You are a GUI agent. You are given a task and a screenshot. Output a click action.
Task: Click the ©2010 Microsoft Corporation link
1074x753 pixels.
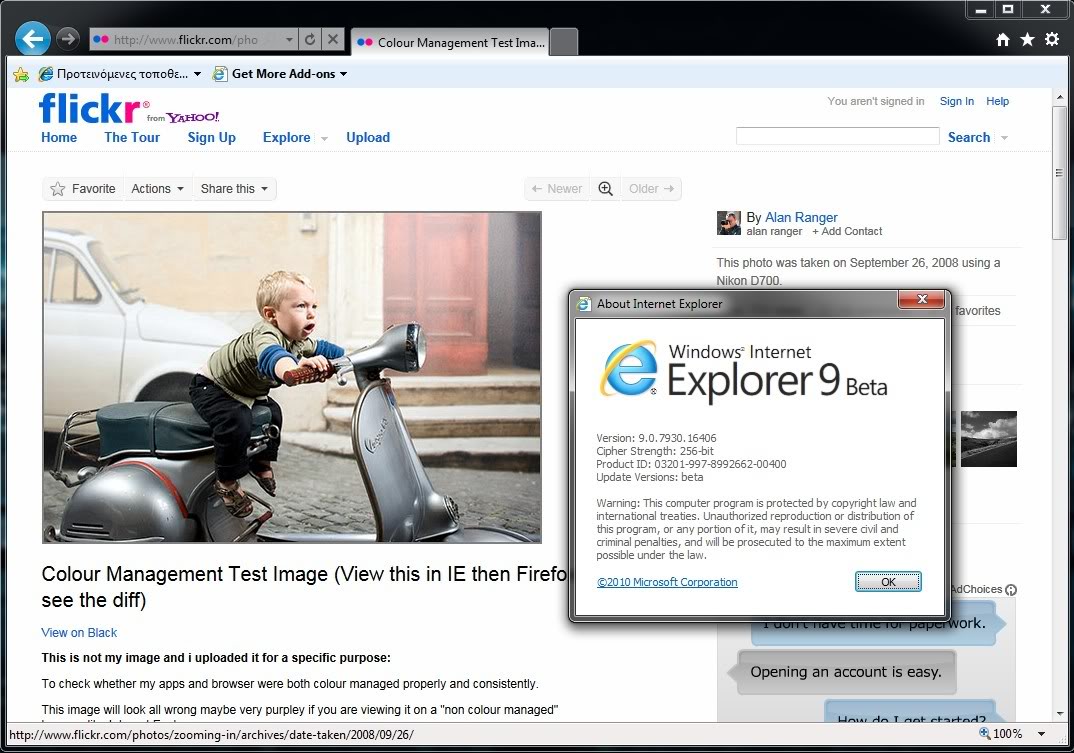pos(667,582)
